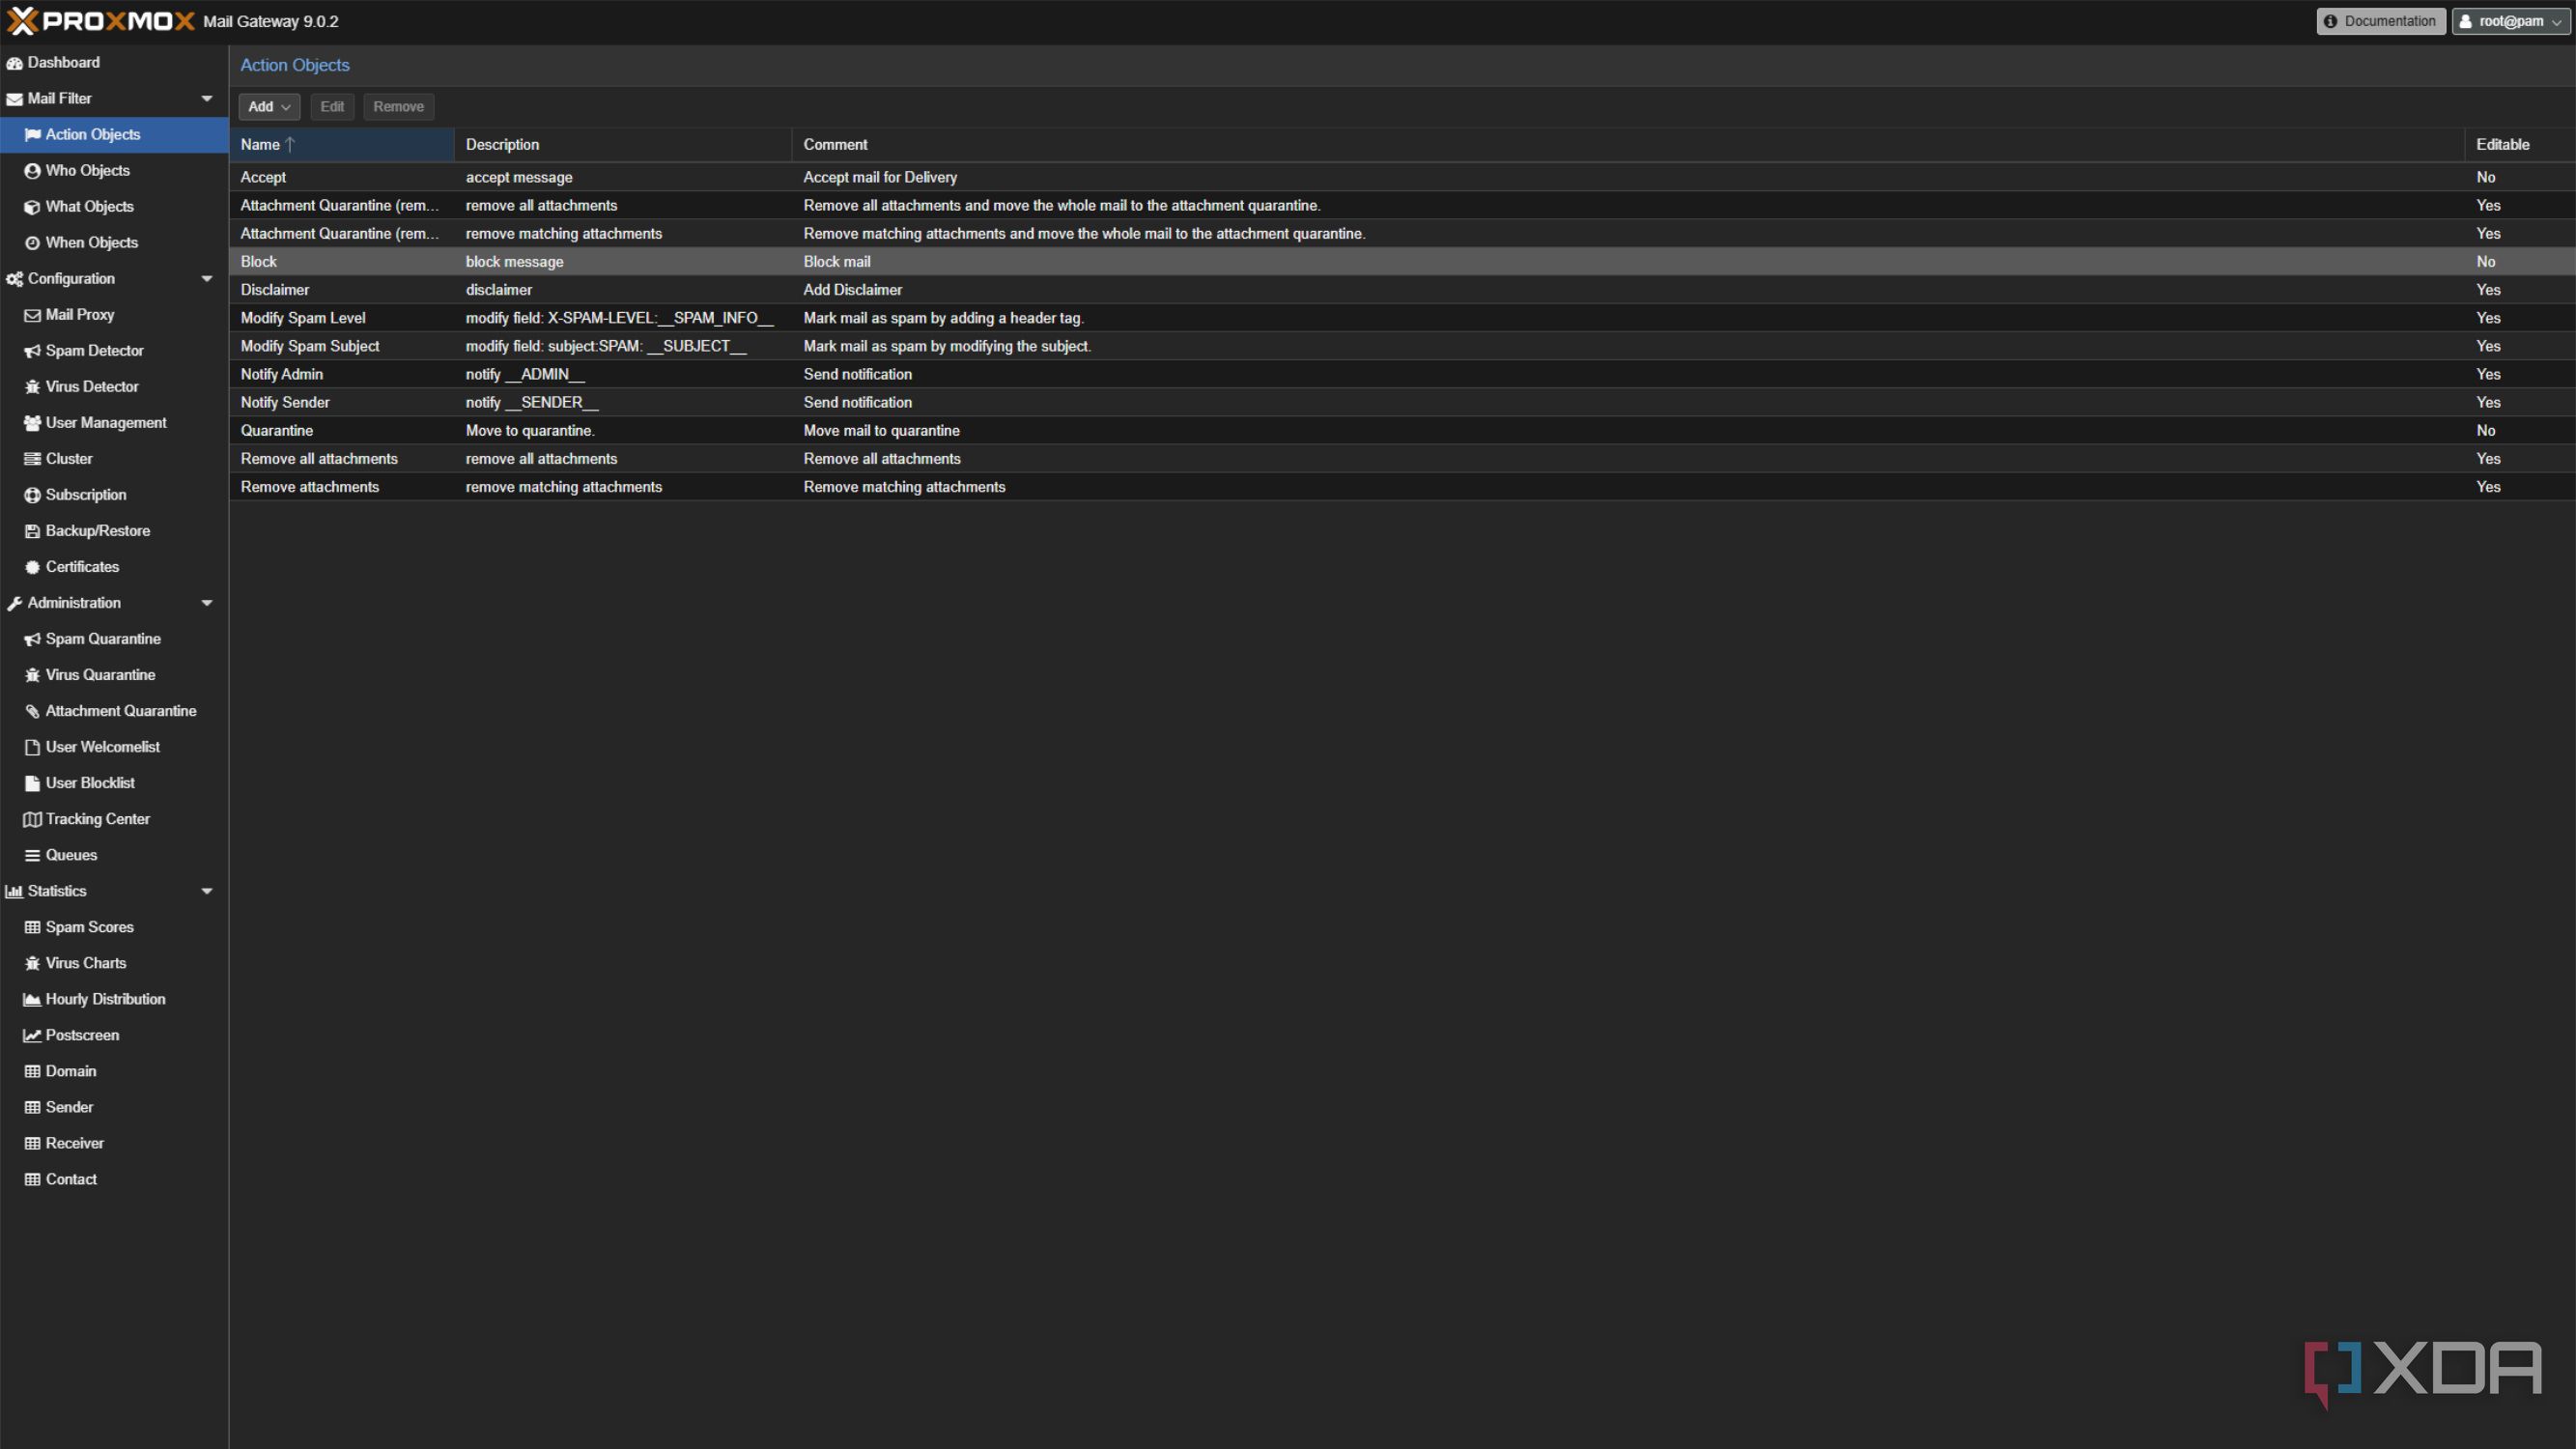Click the Edit button

(332, 106)
